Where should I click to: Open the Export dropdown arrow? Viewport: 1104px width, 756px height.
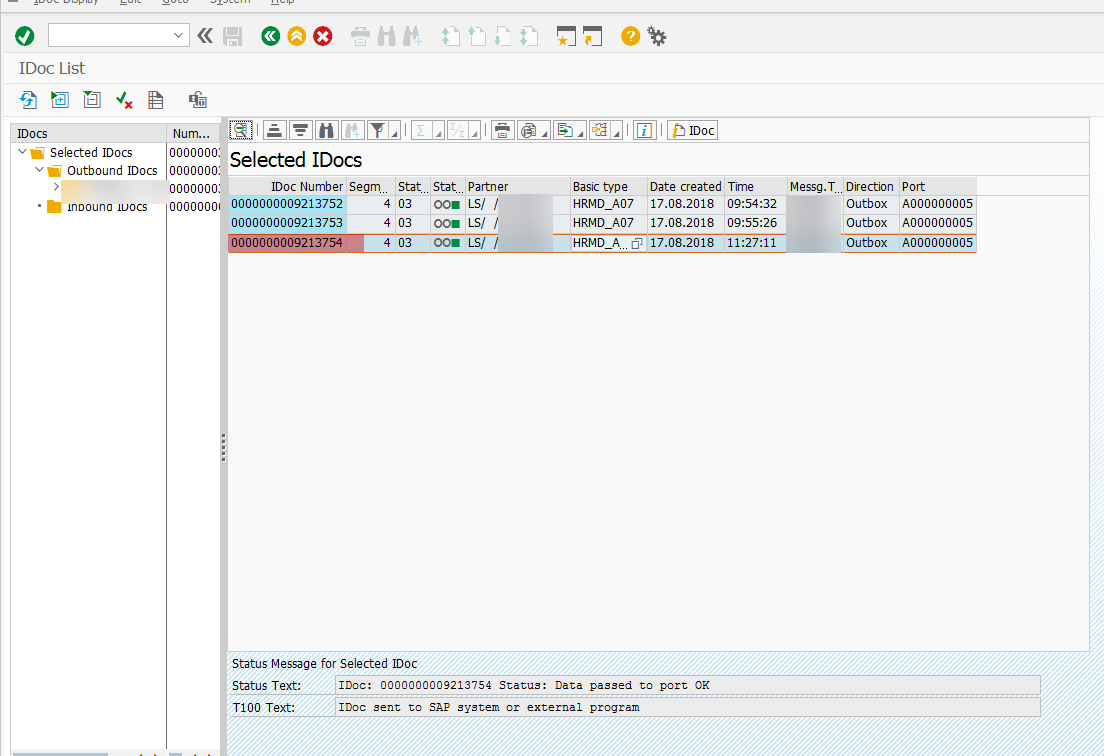click(582, 133)
